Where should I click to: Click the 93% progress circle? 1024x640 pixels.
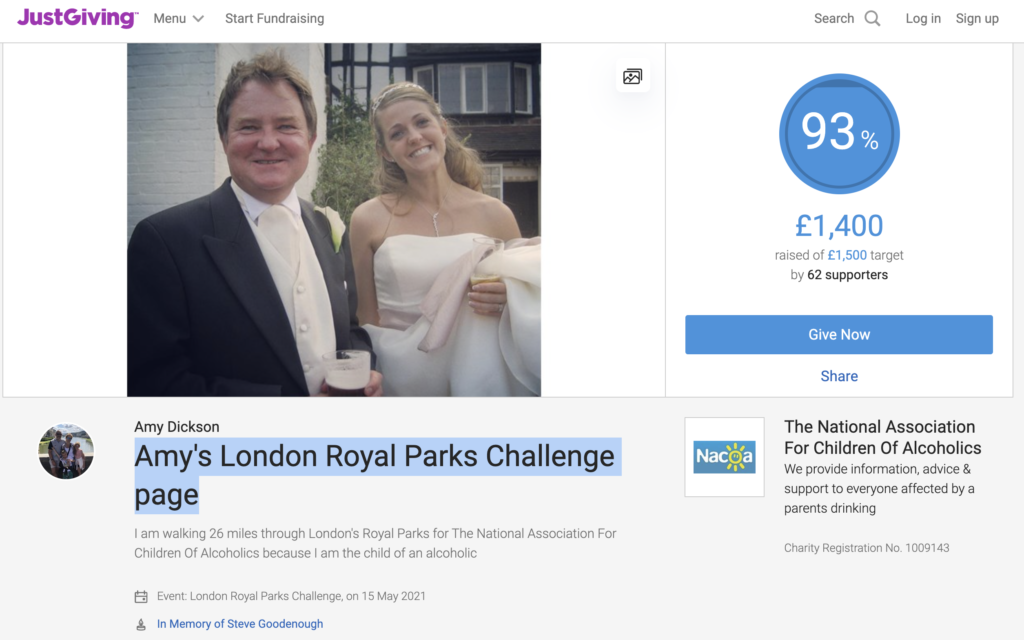[839, 133]
